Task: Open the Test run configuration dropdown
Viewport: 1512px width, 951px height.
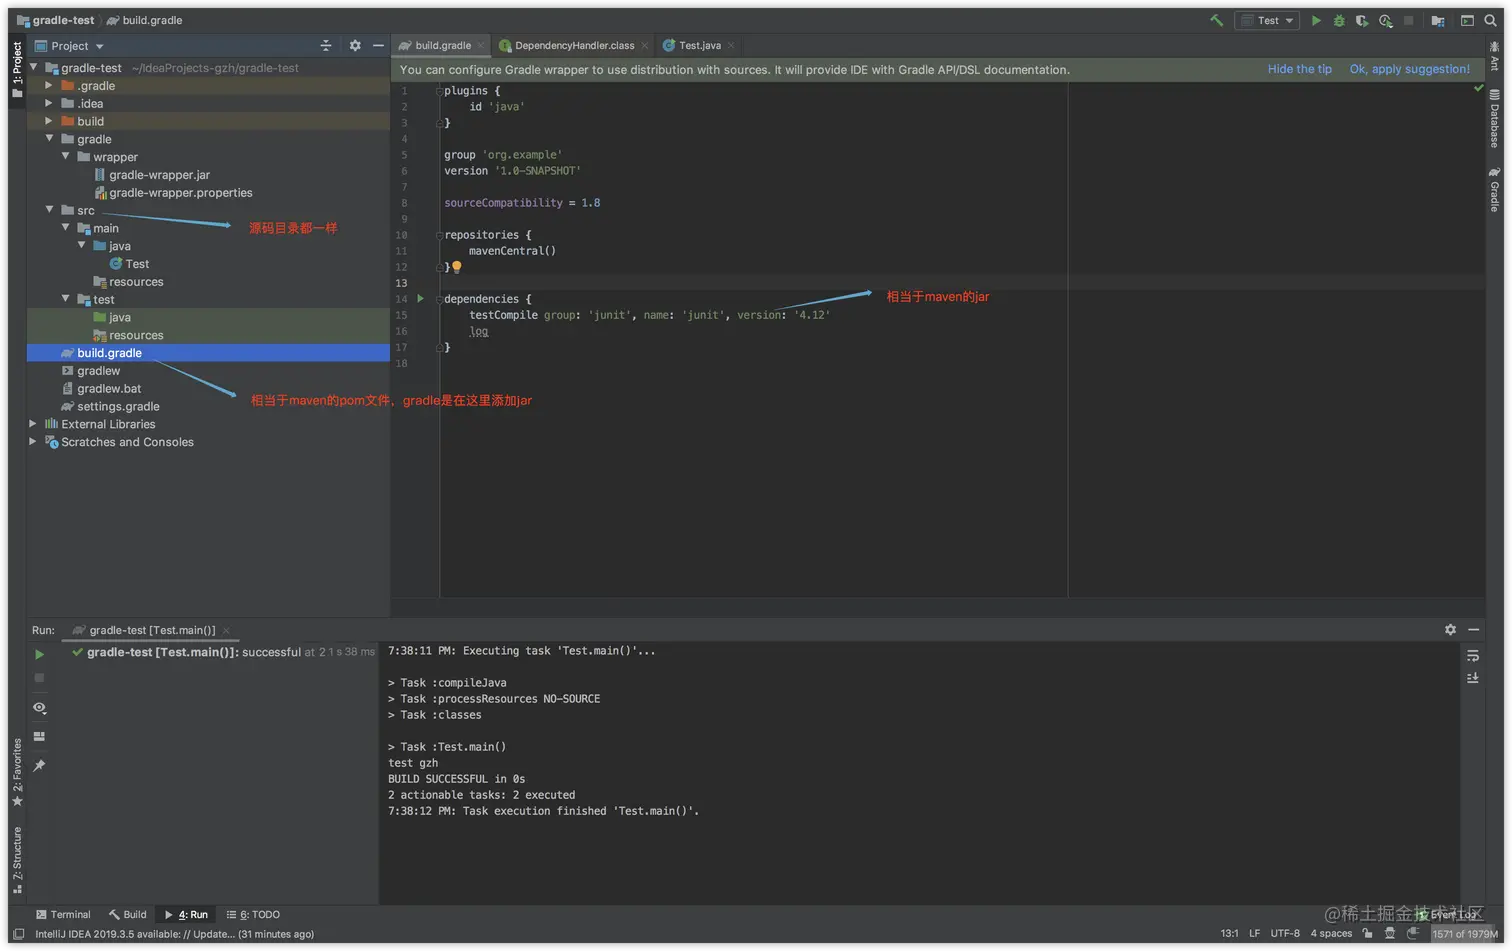Action: pos(1267,20)
